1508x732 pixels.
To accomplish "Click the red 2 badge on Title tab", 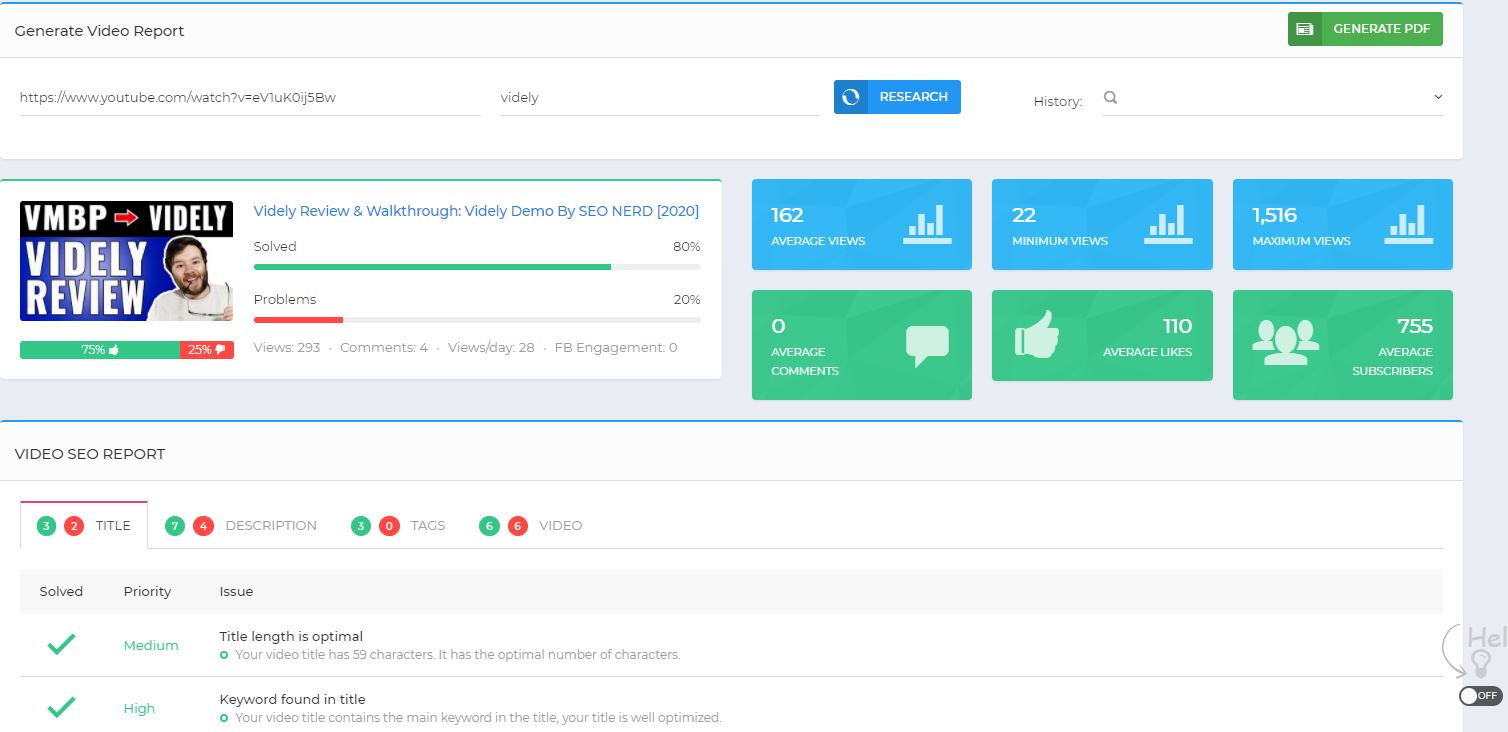I will pyautogui.click(x=74, y=526).
